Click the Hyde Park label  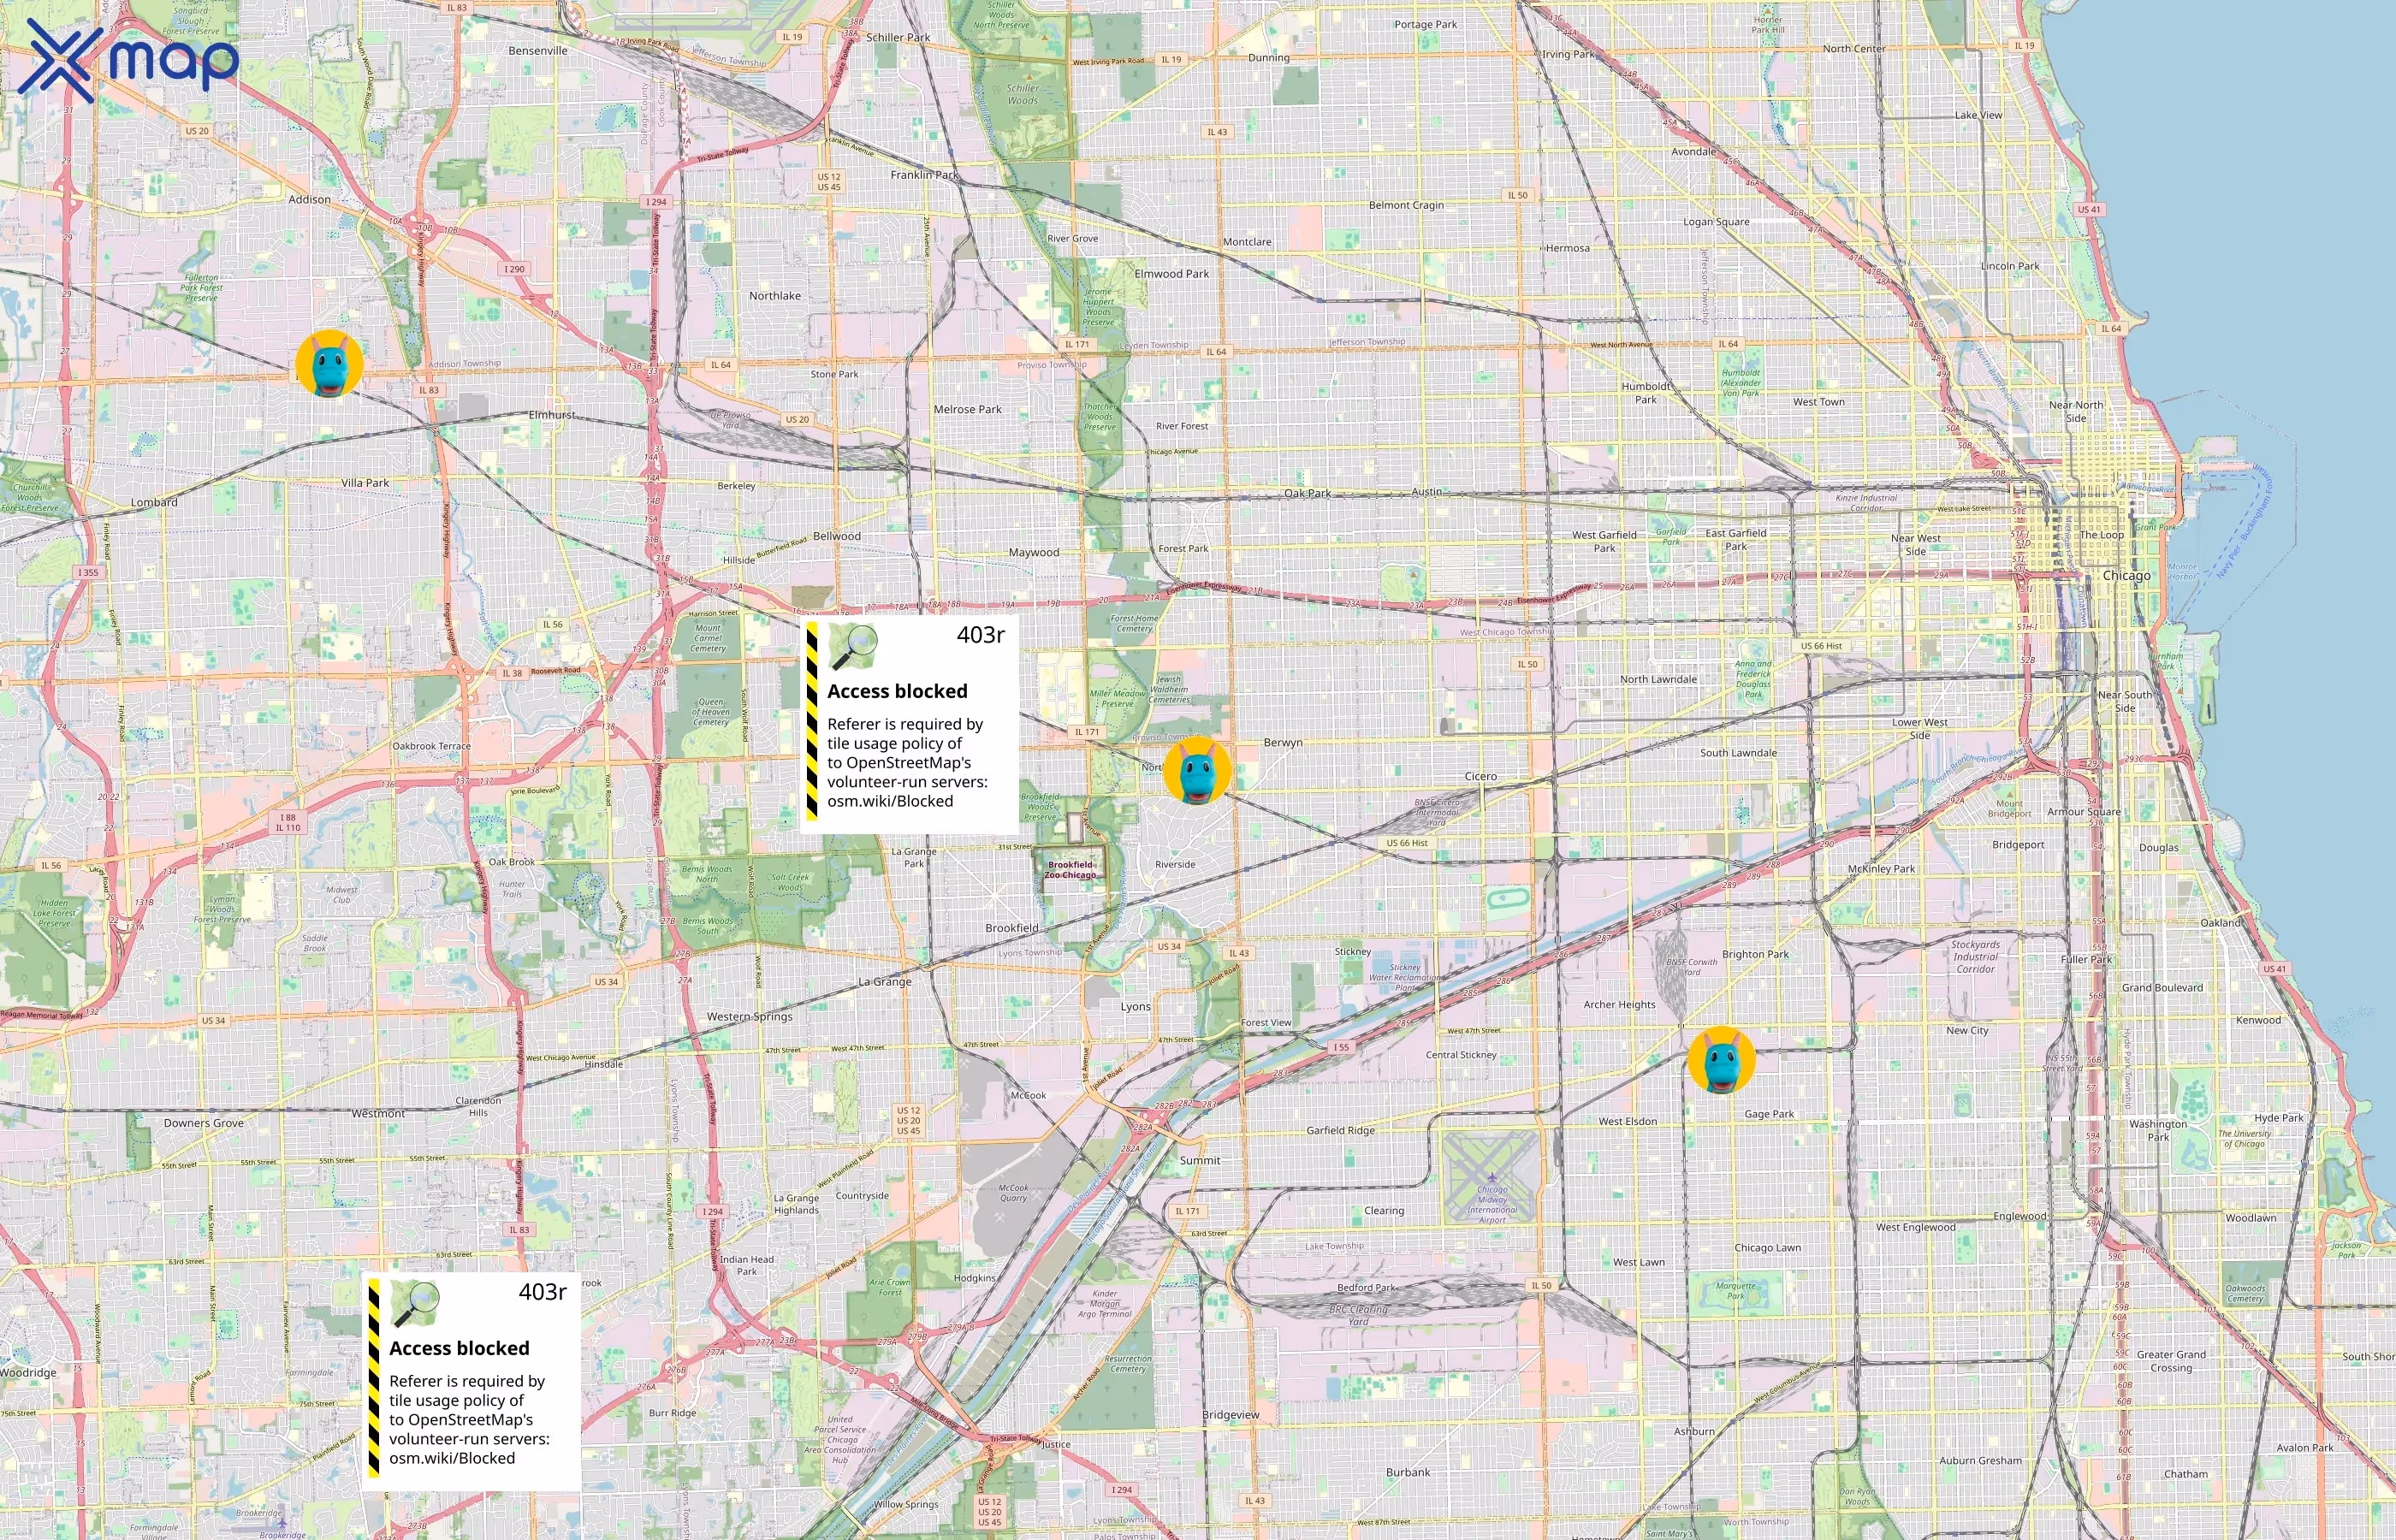coord(2278,1118)
